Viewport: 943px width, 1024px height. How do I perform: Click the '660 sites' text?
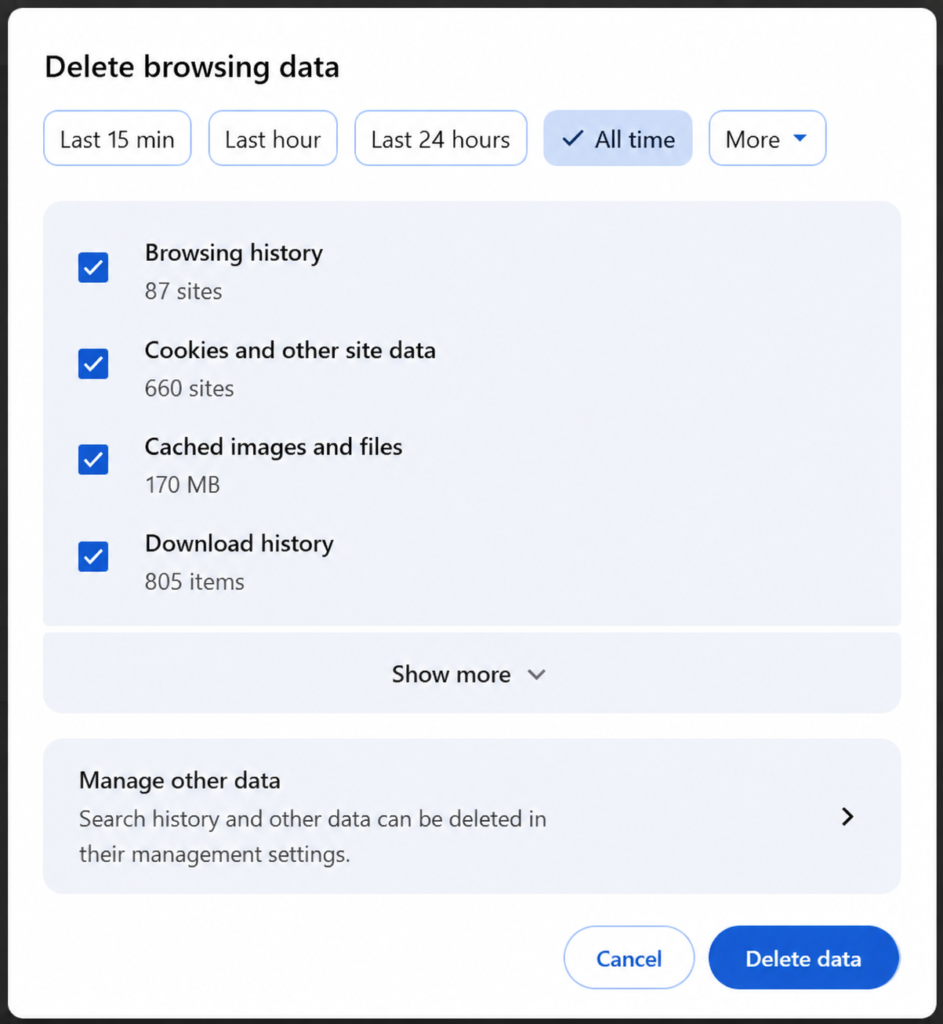(189, 389)
